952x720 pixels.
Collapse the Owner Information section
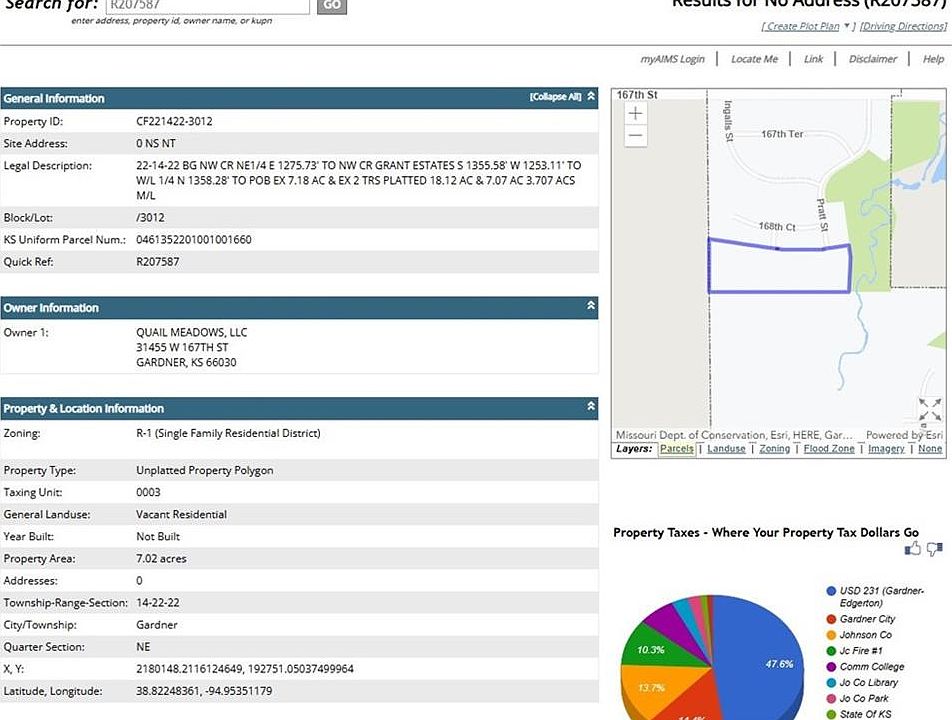point(591,305)
